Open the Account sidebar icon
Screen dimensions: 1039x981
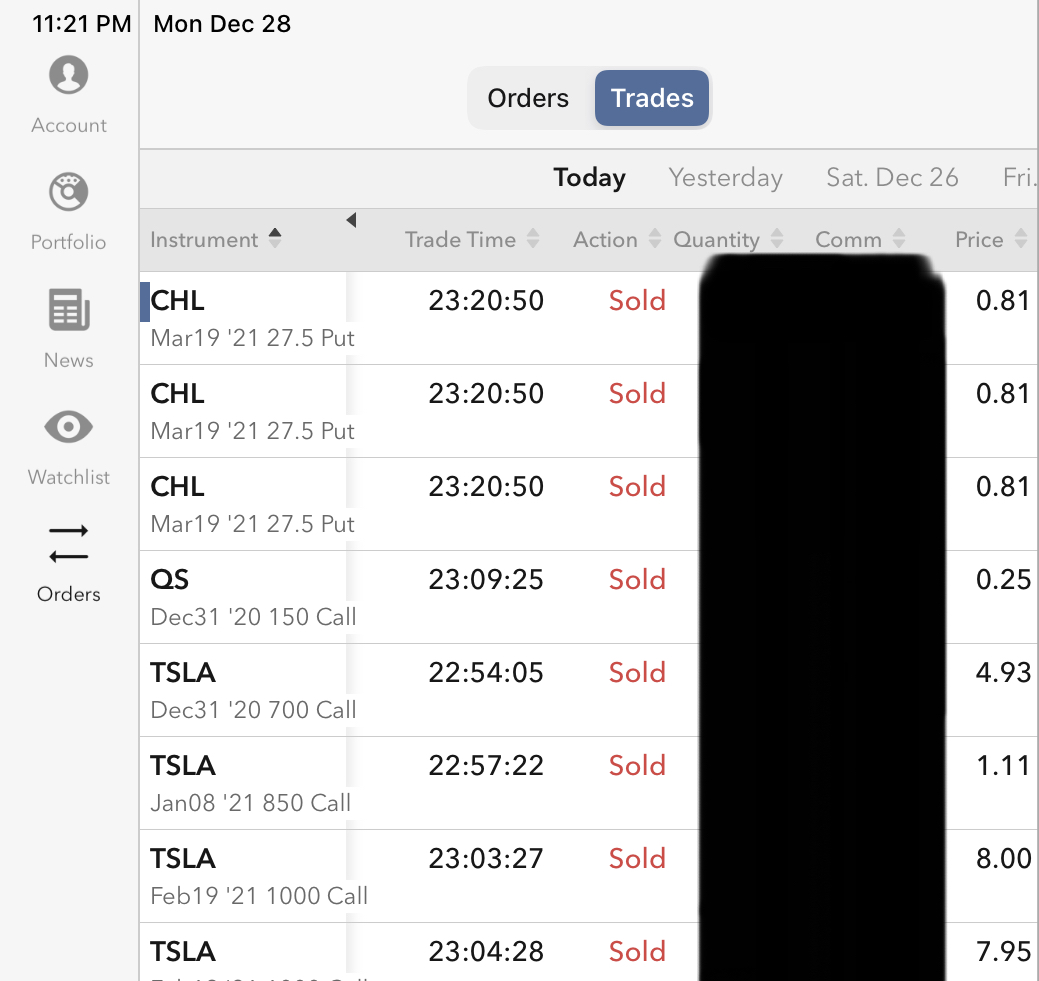(x=68, y=76)
